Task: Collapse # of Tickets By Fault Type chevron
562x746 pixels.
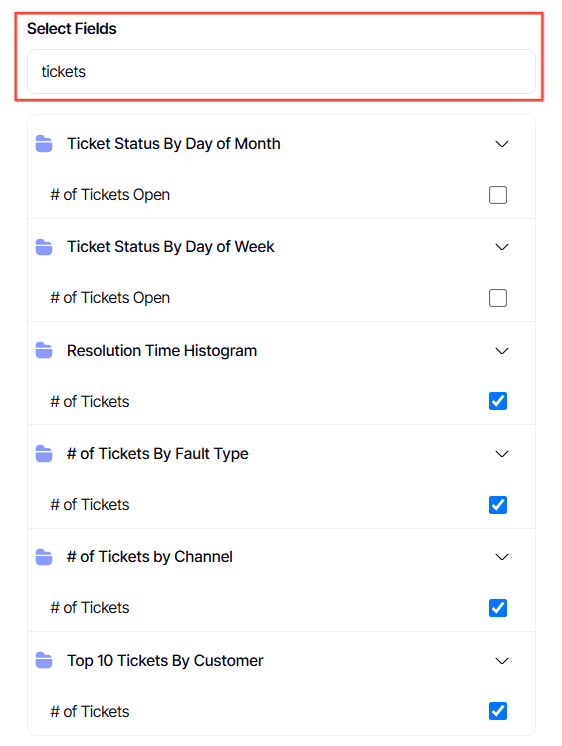Action: coord(502,454)
